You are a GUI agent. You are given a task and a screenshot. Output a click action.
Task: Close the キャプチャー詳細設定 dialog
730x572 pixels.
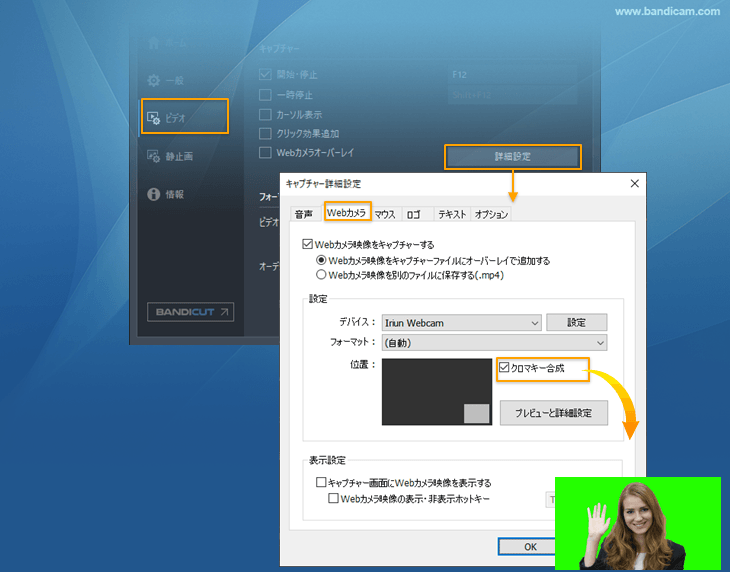point(635,183)
